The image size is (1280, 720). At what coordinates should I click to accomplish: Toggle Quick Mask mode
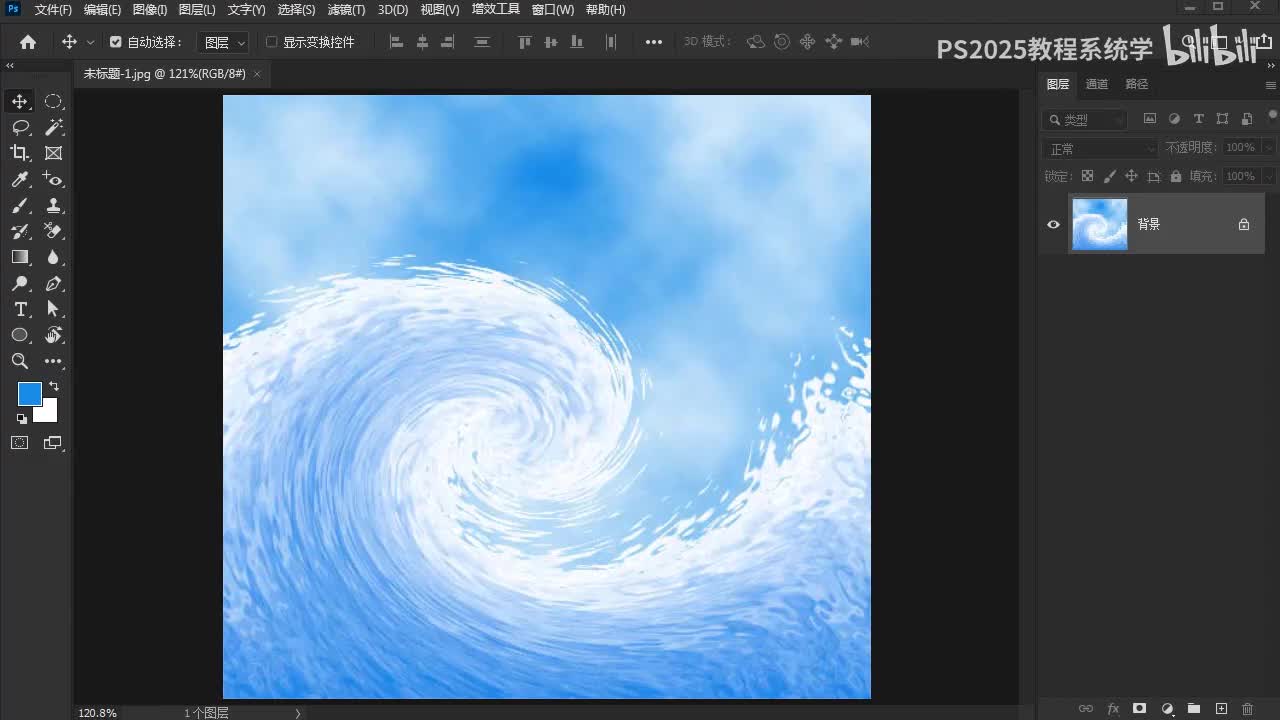click(x=20, y=442)
